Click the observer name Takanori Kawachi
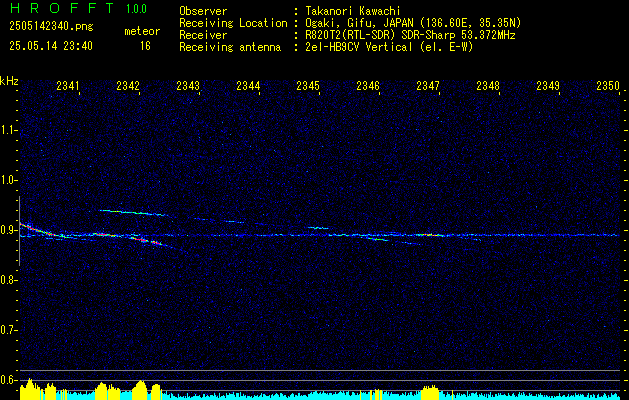Viewport: 629px width, 400px height. coord(353,11)
